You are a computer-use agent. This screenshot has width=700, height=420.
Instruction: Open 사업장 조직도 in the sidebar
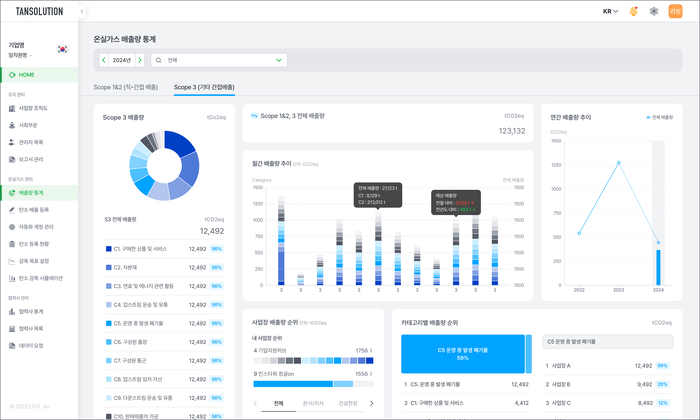33,107
